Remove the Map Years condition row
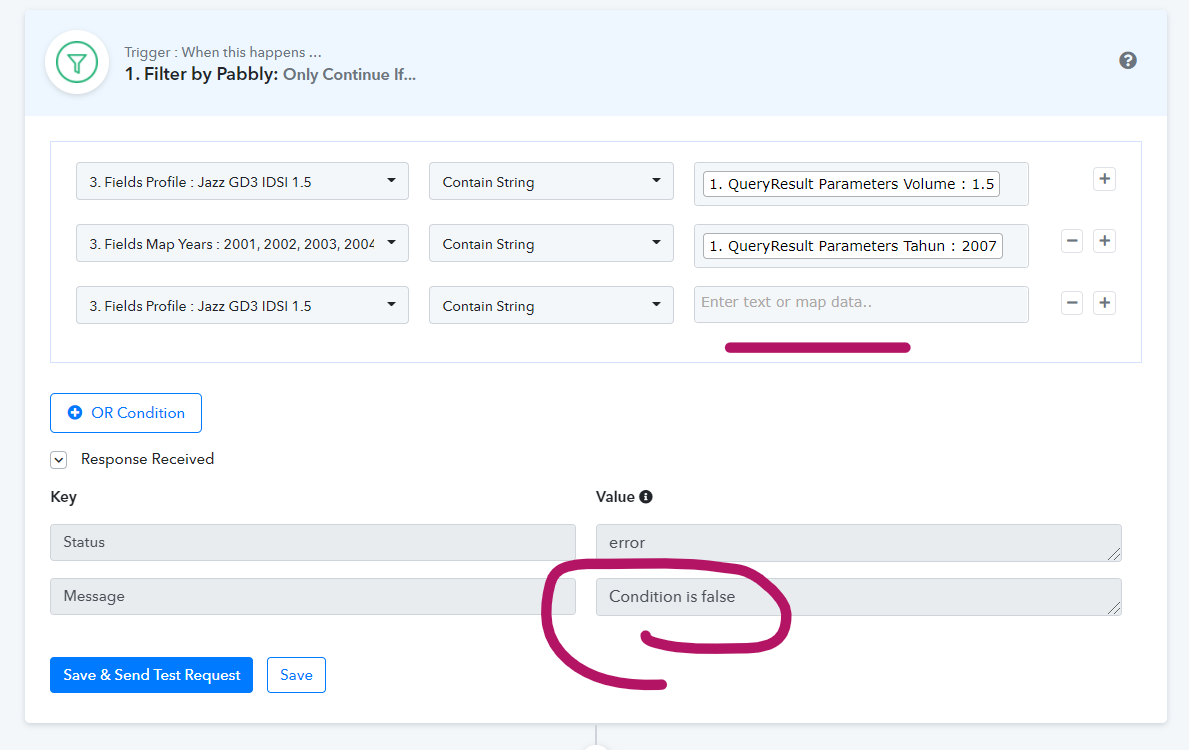1189x750 pixels. pyautogui.click(x=1072, y=241)
